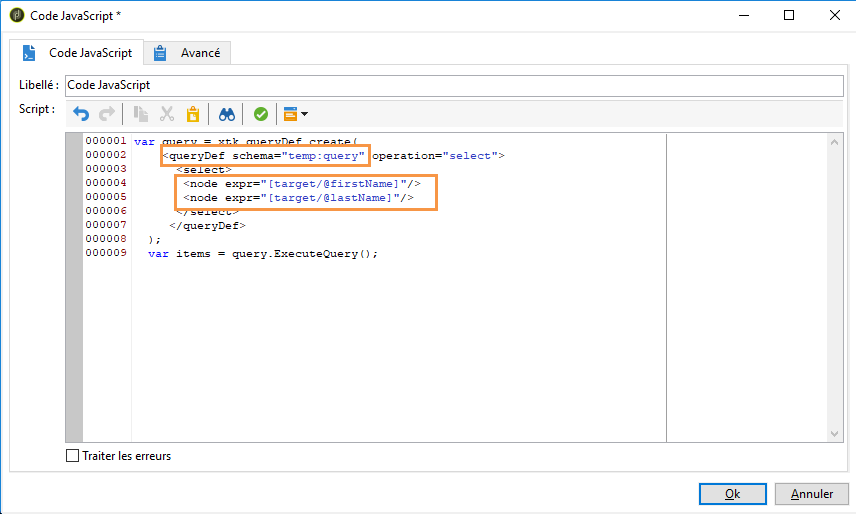Select the Code JavaScript tab
Screen dimensions: 856x514
(77, 53)
